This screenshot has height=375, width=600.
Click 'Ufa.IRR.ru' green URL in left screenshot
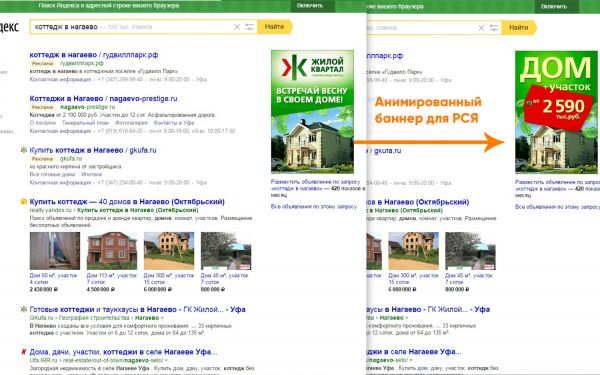44,360
